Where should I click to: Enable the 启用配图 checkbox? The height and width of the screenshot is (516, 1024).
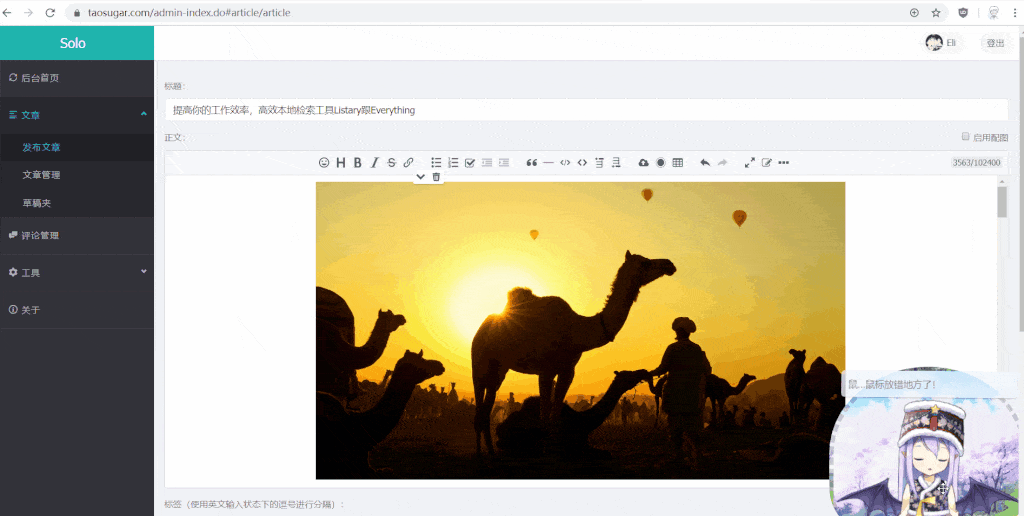click(965, 137)
